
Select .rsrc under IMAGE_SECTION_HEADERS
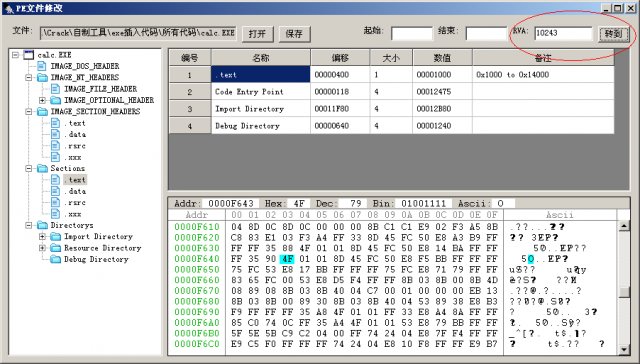point(75,146)
